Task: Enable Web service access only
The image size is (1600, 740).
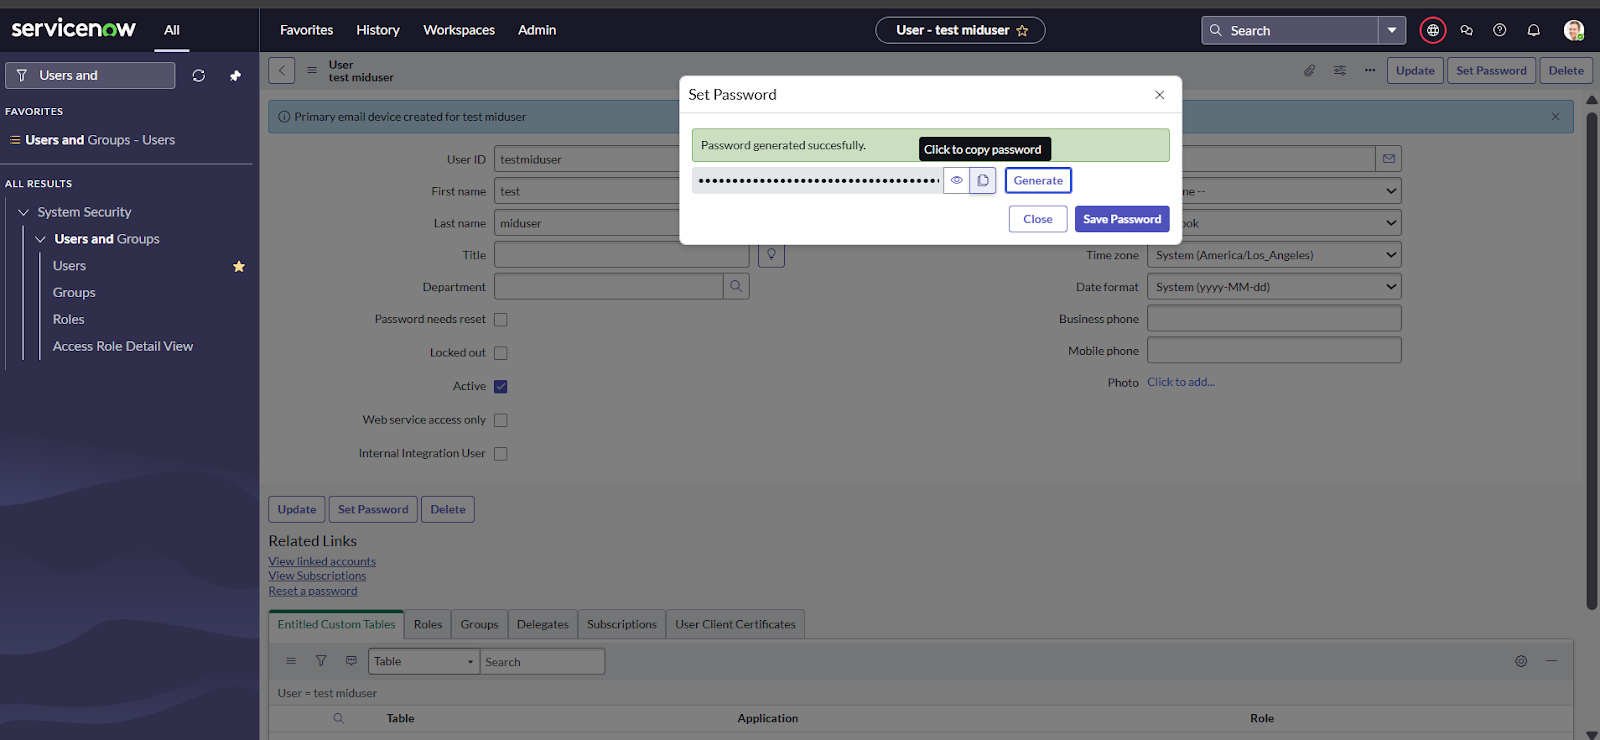Action: click(501, 420)
